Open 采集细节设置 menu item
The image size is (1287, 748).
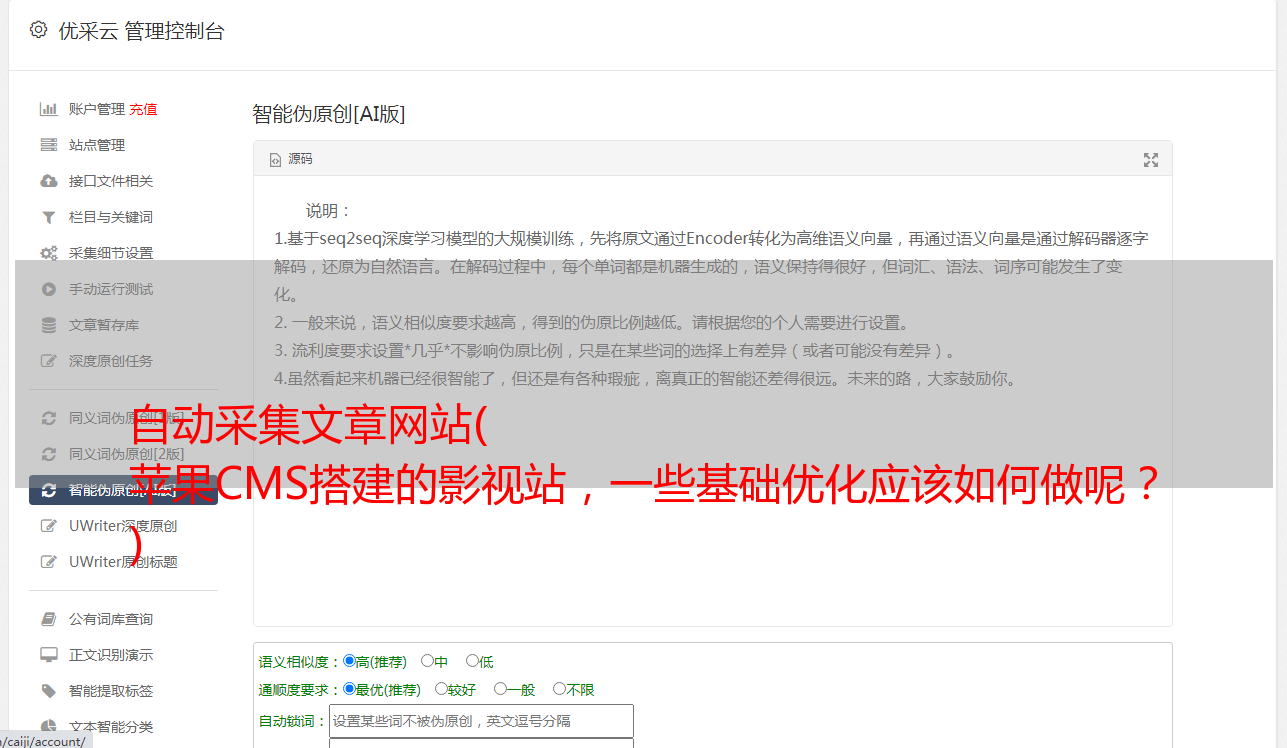pyautogui.click(x=111, y=253)
